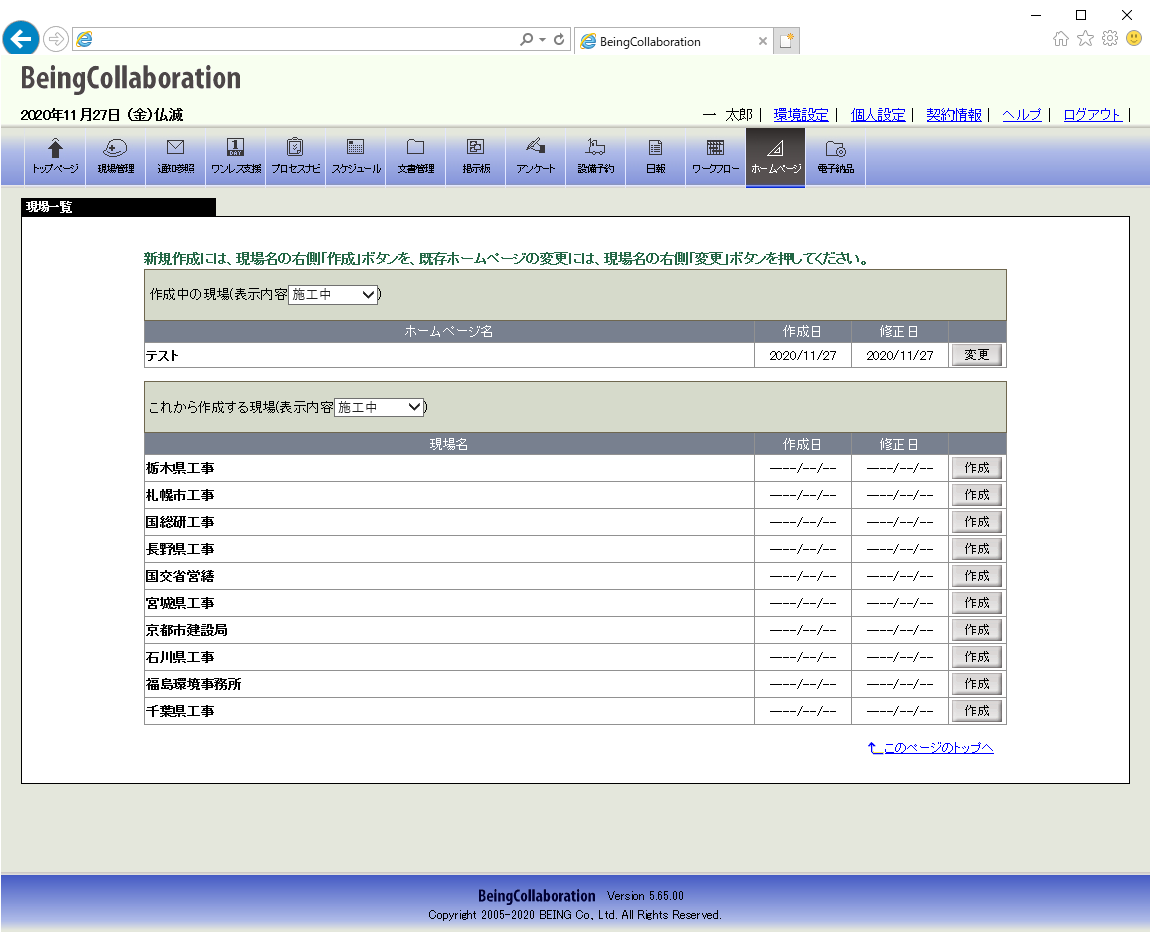Expand the これから作成する現場 display dropdown

tap(379, 407)
